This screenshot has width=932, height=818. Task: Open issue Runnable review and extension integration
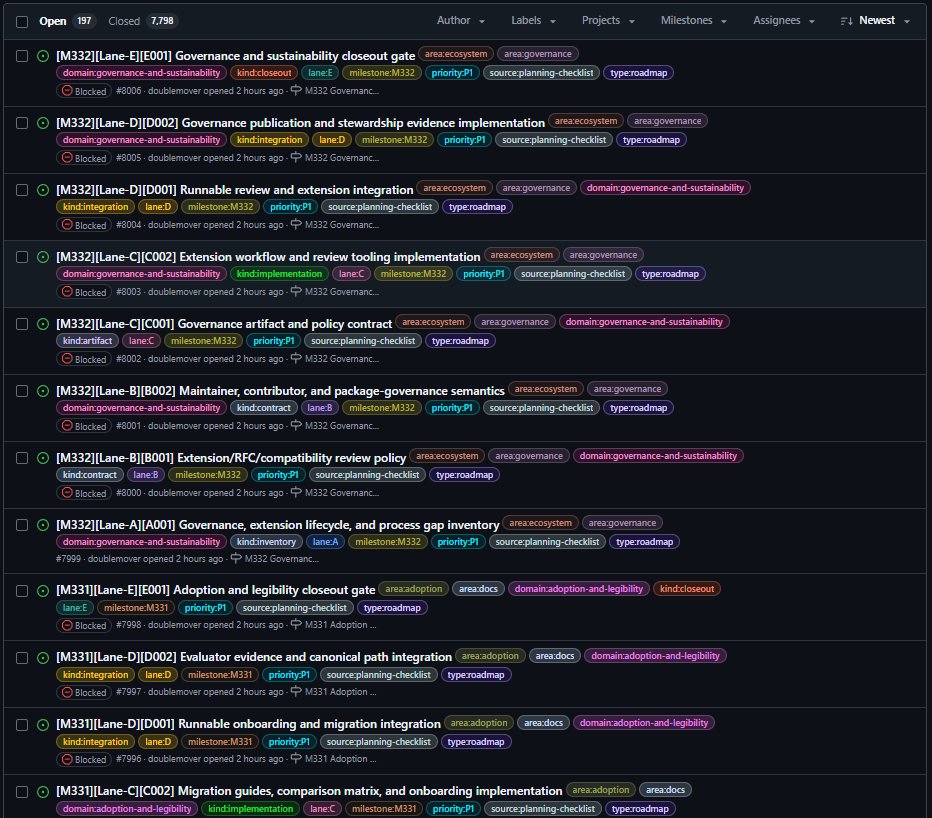235,190
